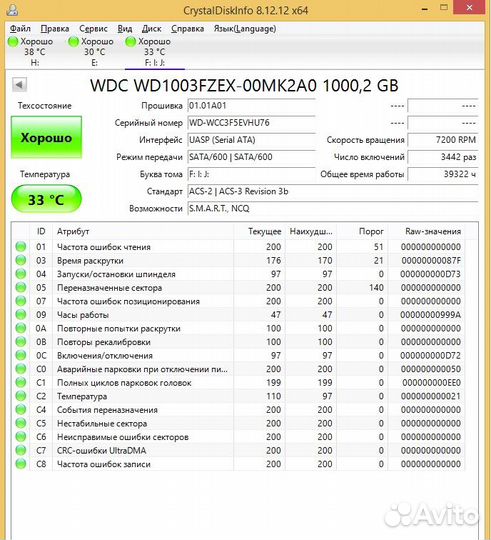Click status icon of Частота ошибок позиционирования
The image size is (491, 540).
point(21,301)
